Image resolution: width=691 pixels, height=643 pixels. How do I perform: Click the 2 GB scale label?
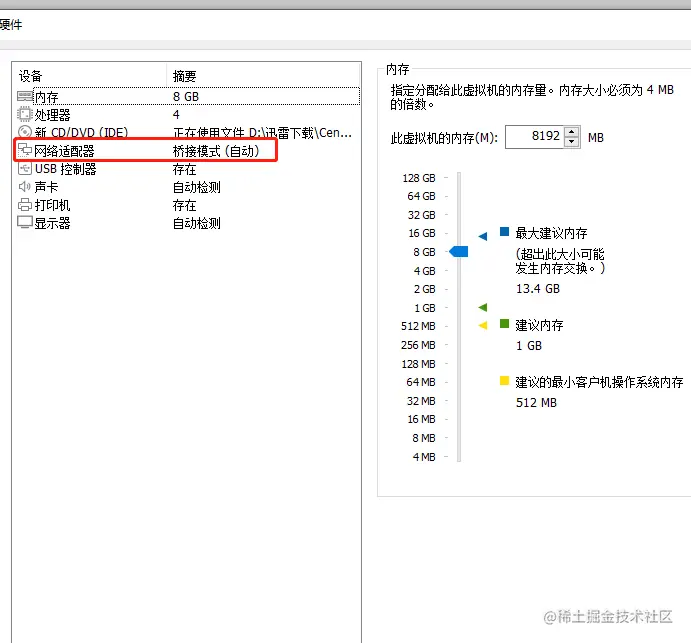pos(424,289)
